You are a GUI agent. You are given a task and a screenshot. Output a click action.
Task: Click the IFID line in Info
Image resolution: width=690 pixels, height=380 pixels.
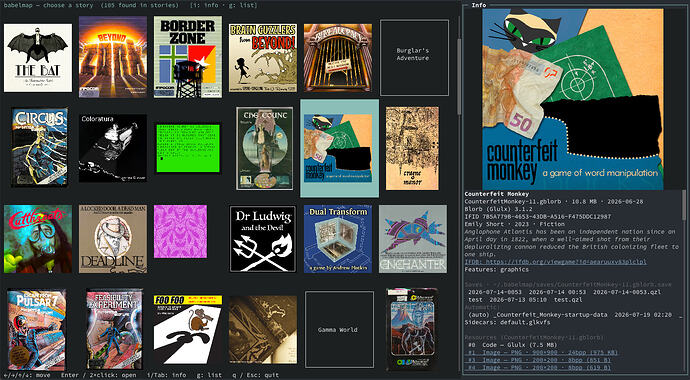coord(539,216)
